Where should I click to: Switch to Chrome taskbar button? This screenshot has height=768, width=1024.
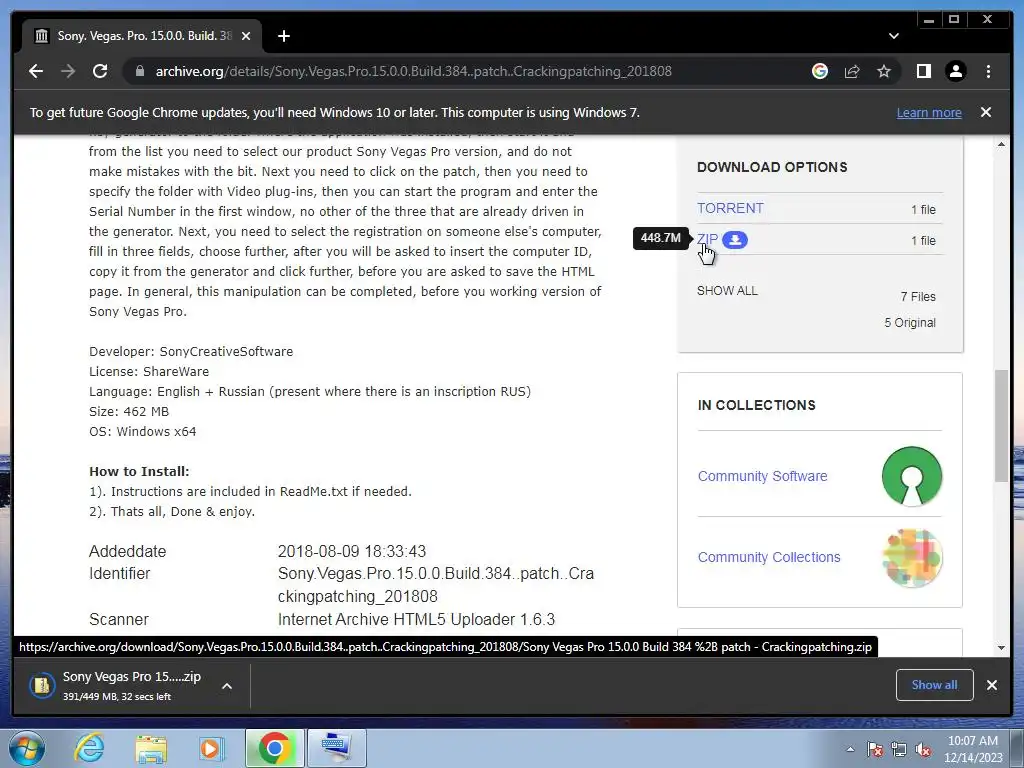274,748
